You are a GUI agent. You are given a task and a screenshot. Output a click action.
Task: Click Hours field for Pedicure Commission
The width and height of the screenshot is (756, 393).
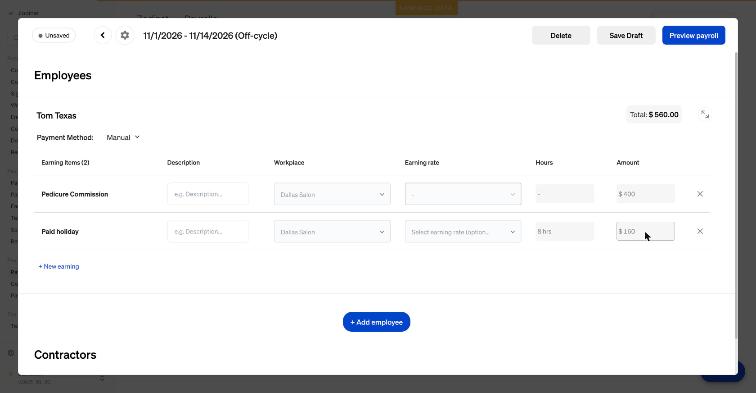(x=565, y=194)
